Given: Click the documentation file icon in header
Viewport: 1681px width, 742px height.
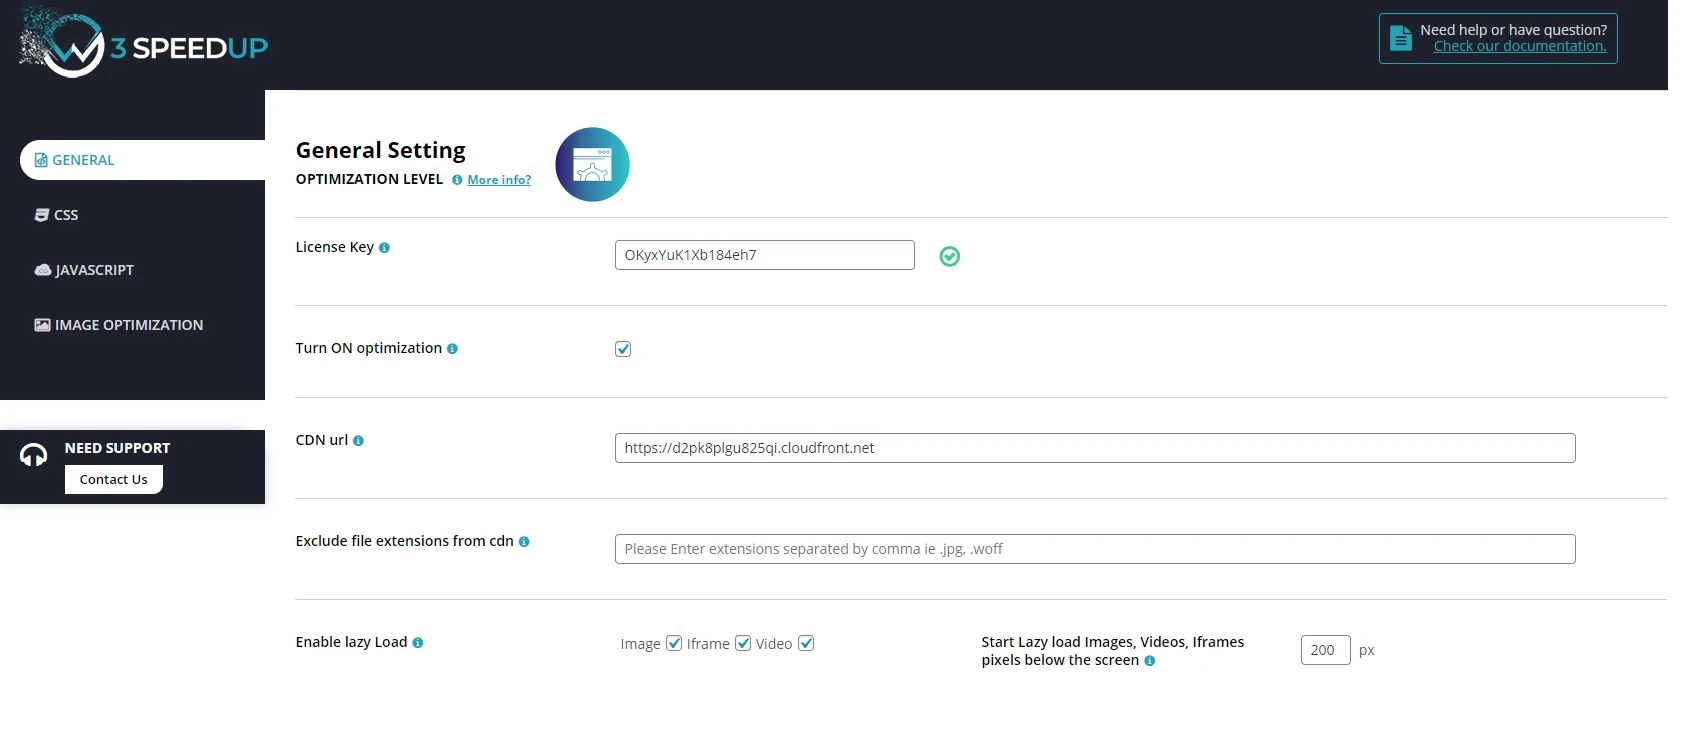Looking at the screenshot, I should (x=1401, y=39).
